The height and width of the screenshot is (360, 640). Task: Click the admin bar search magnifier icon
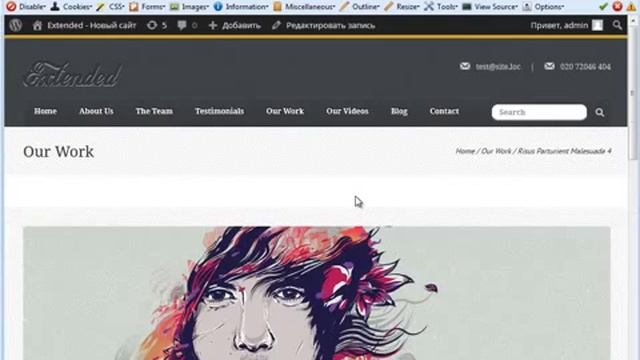pyautogui.click(x=618, y=25)
